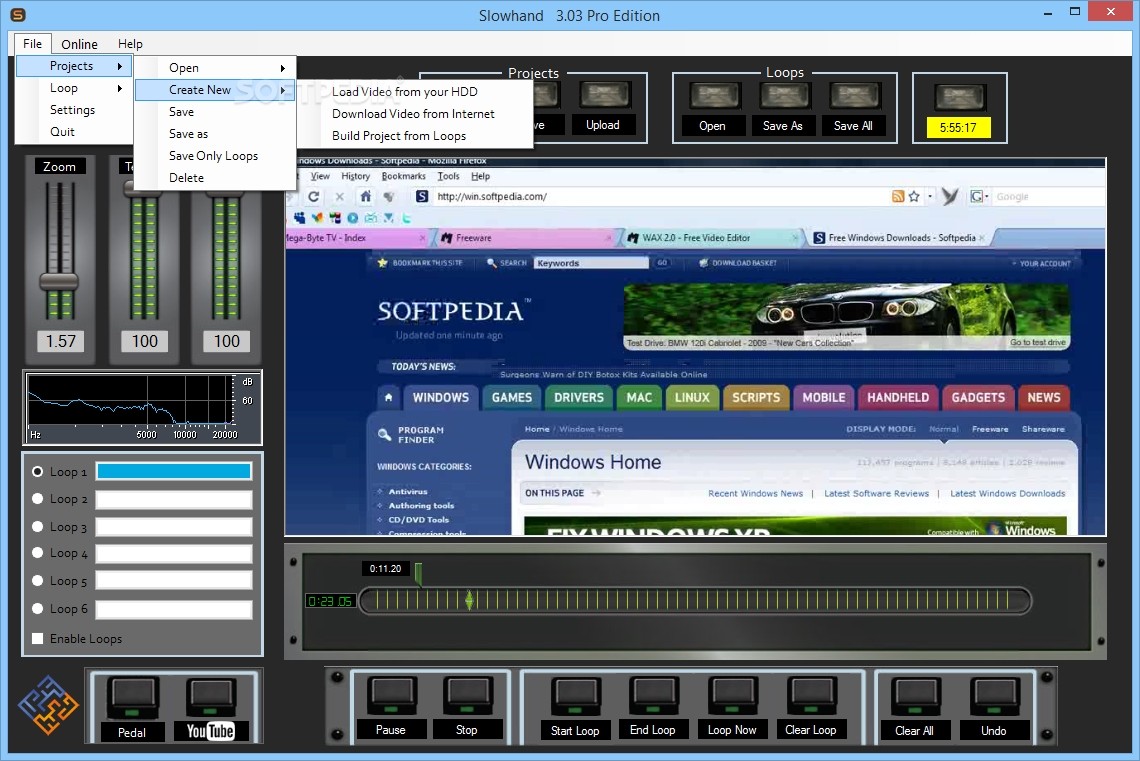The width and height of the screenshot is (1140, 761).
Task: Choose Delete in Projects submenu
Action: 216,177
